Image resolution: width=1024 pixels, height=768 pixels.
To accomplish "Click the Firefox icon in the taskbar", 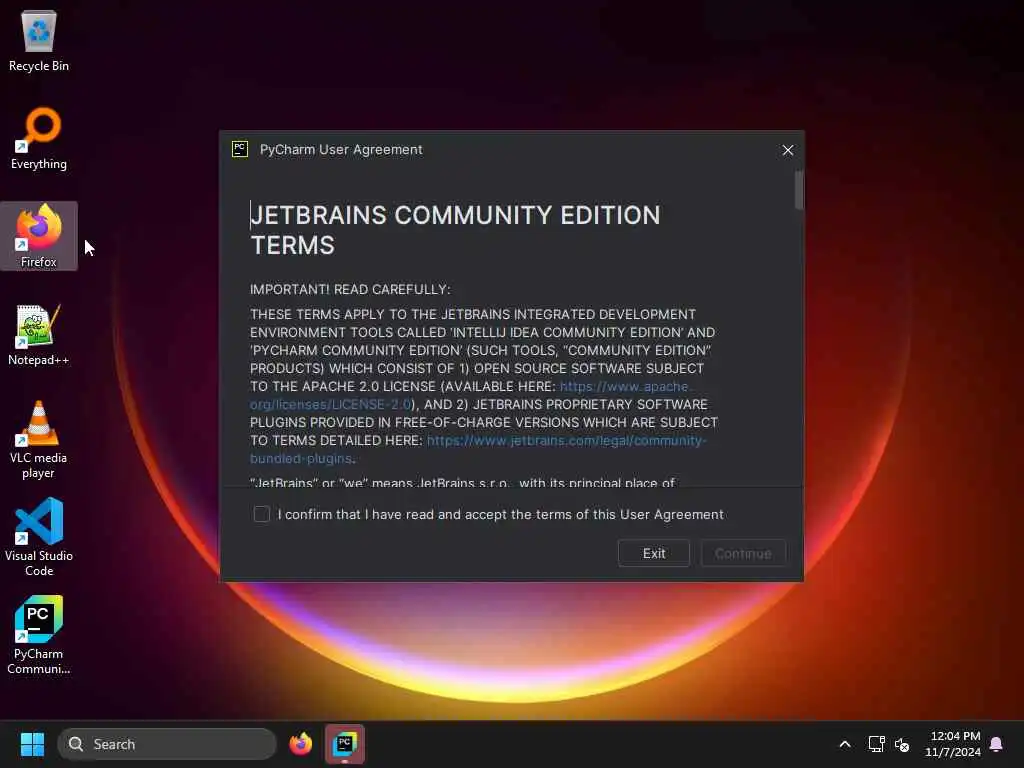I will pyautogui.click(x=300, y=744).
